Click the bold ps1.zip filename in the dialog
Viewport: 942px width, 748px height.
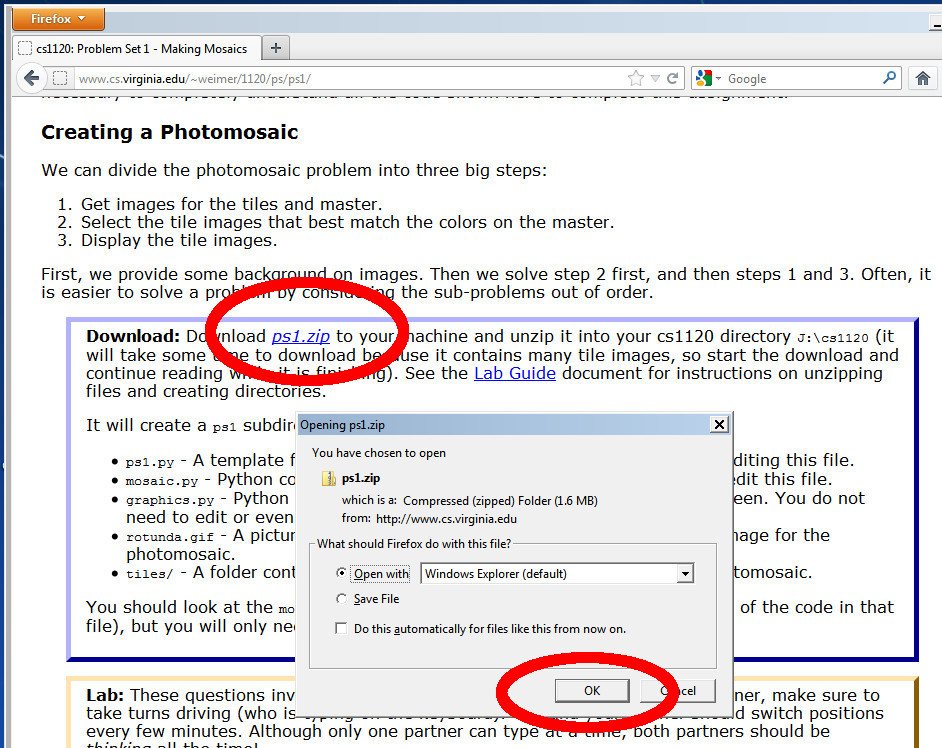360,478
